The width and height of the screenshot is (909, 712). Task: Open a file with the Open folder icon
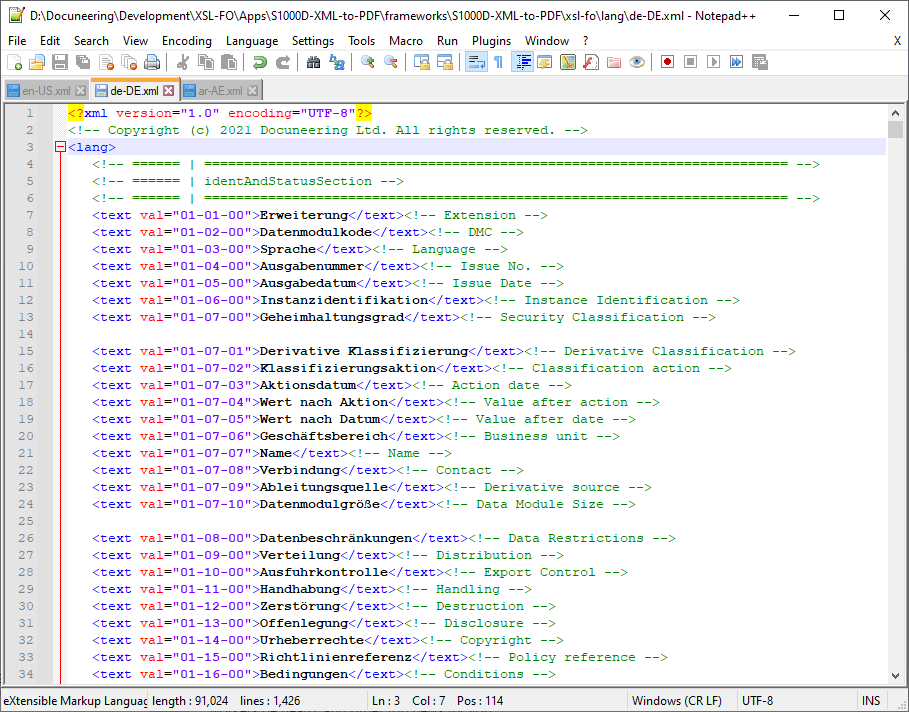coord(37,62)
